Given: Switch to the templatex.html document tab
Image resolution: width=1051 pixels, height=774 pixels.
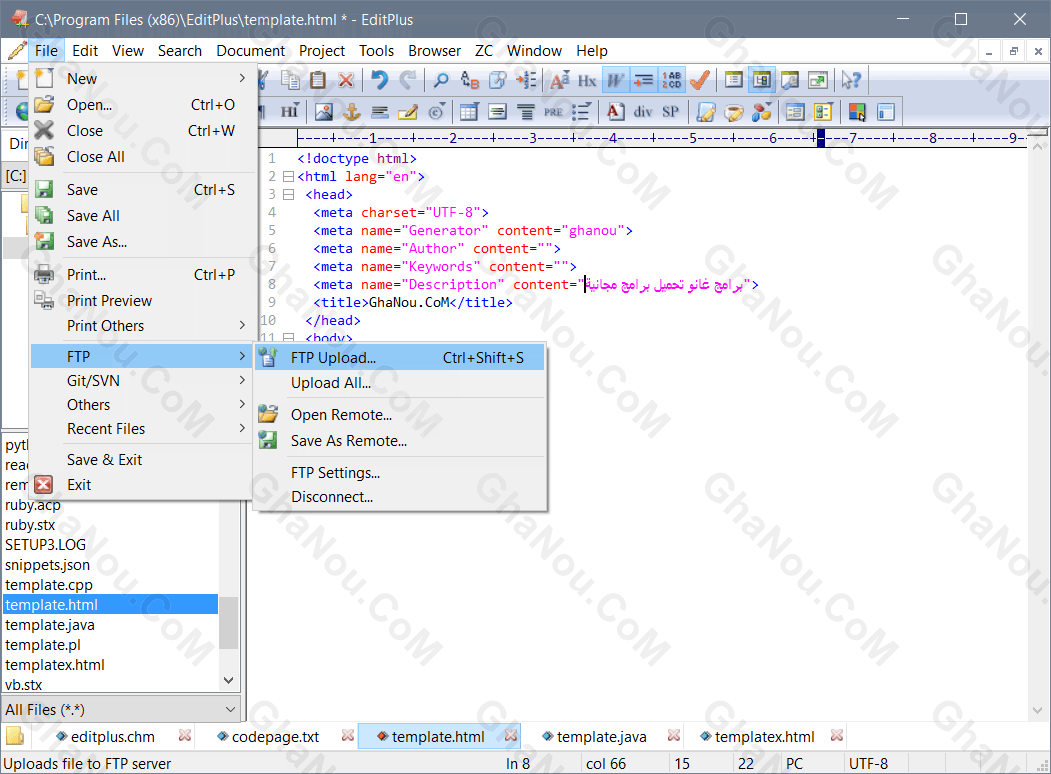Looking at the screenshot, I should click(765, 737).
